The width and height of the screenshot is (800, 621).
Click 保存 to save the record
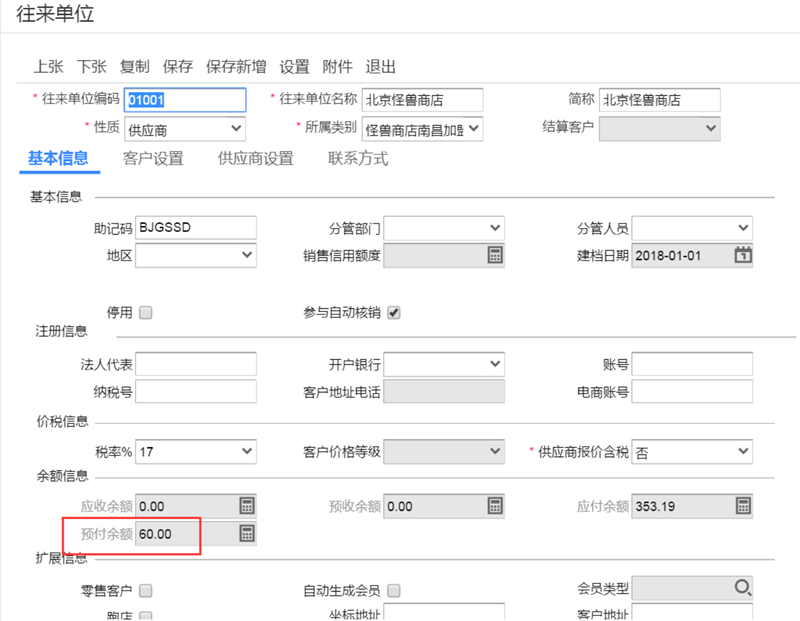(x=178, y=66)
